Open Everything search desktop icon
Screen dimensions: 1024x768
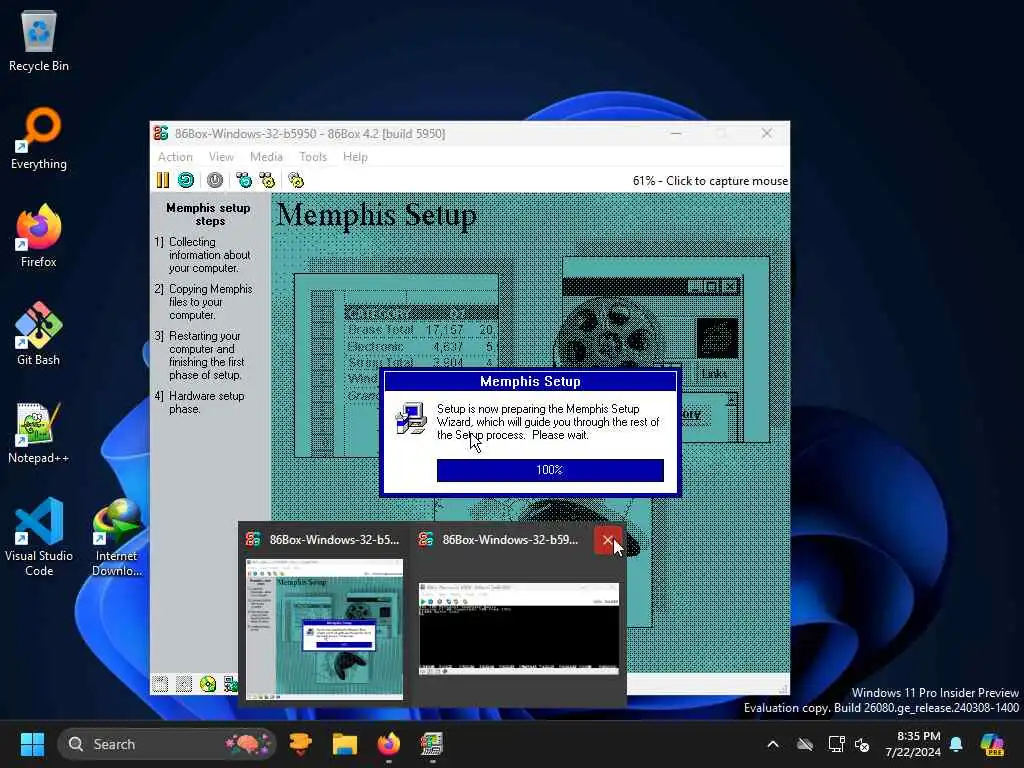click(39, 138)
